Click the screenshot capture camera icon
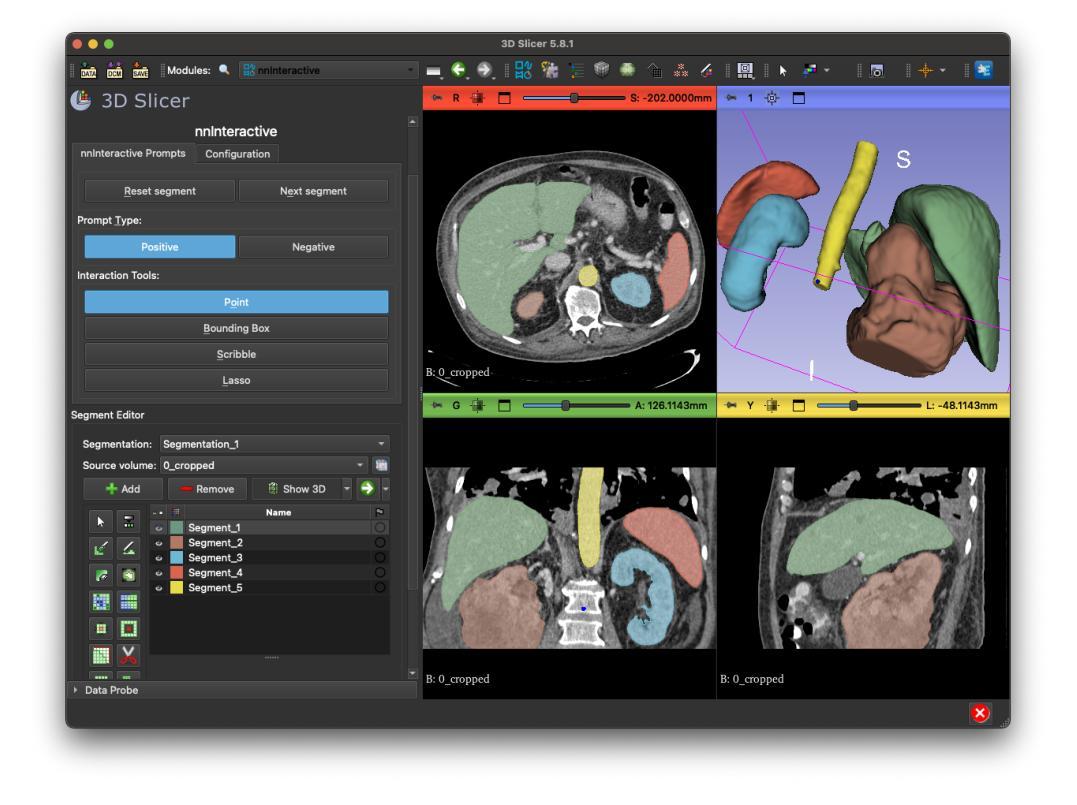The width and height of the screenshot is (1077, 805). point(876,70)
